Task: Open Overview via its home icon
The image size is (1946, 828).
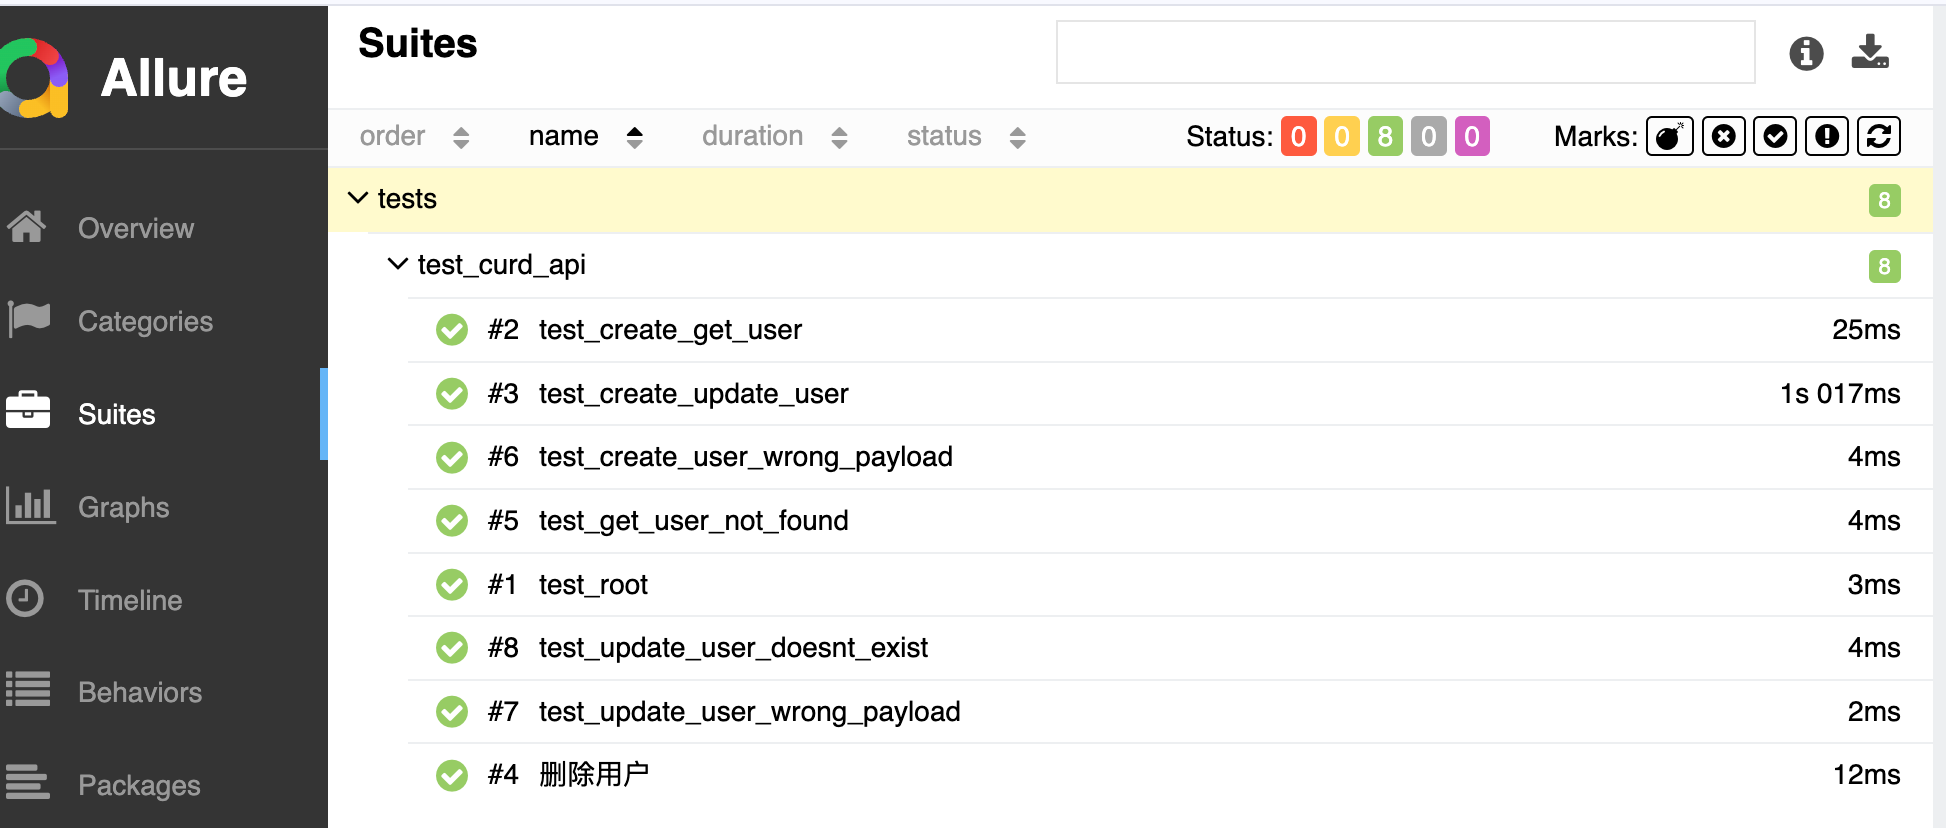Action: pyautogui.click(x=27, y=227)
